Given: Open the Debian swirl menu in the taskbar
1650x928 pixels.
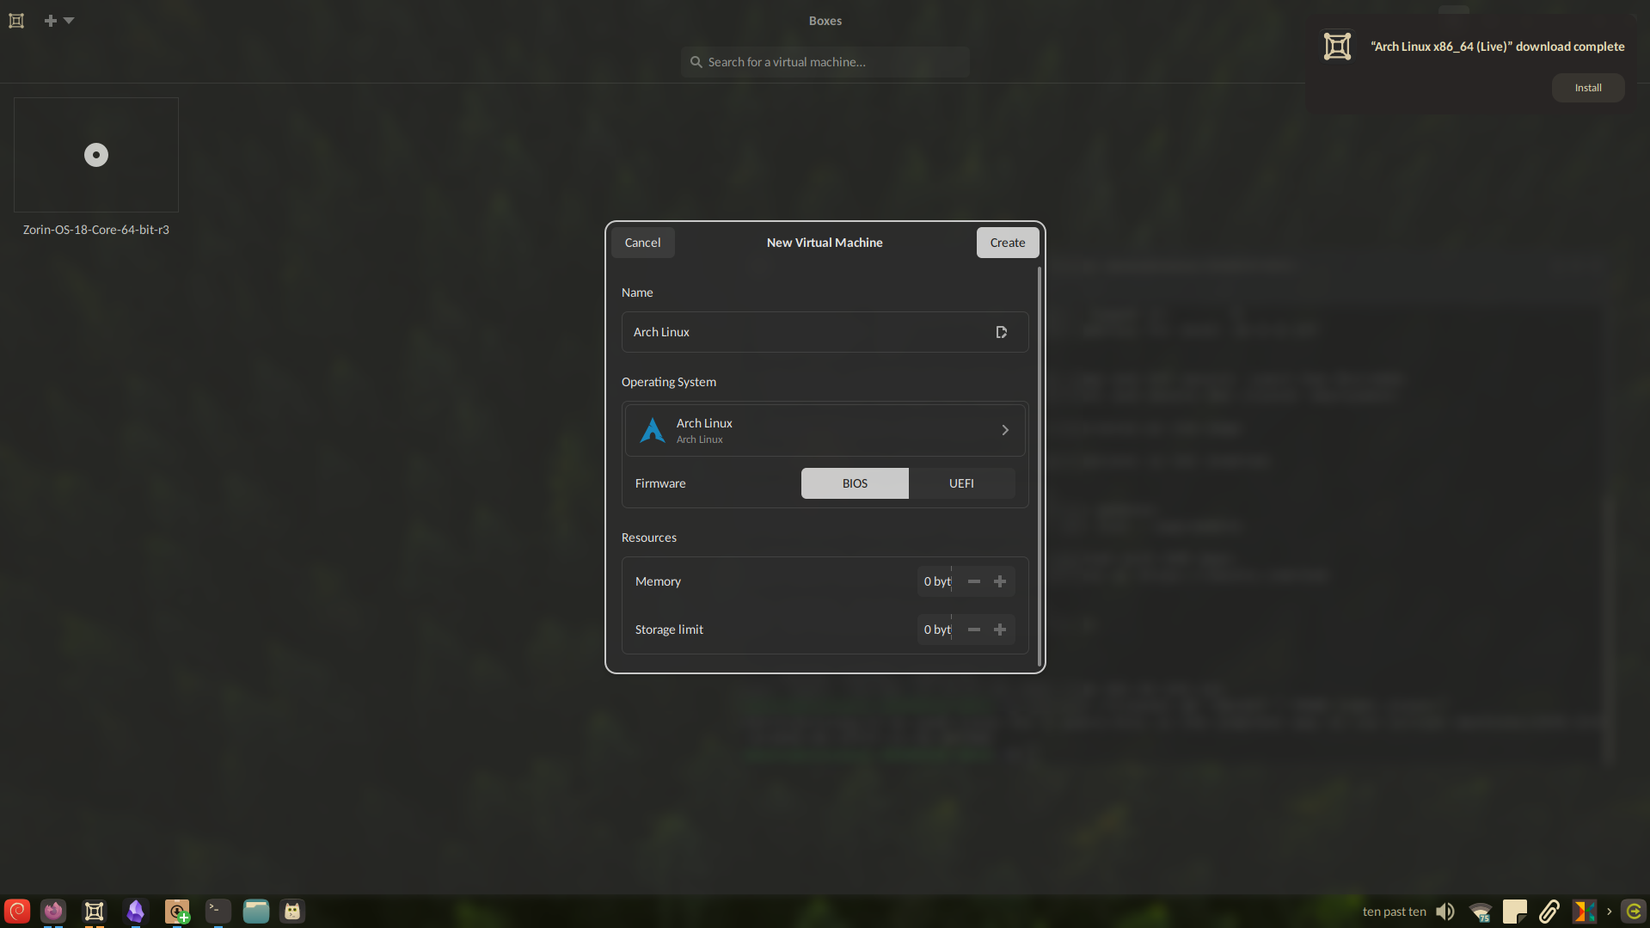Looking at the screenshot, I should point(17,911).
